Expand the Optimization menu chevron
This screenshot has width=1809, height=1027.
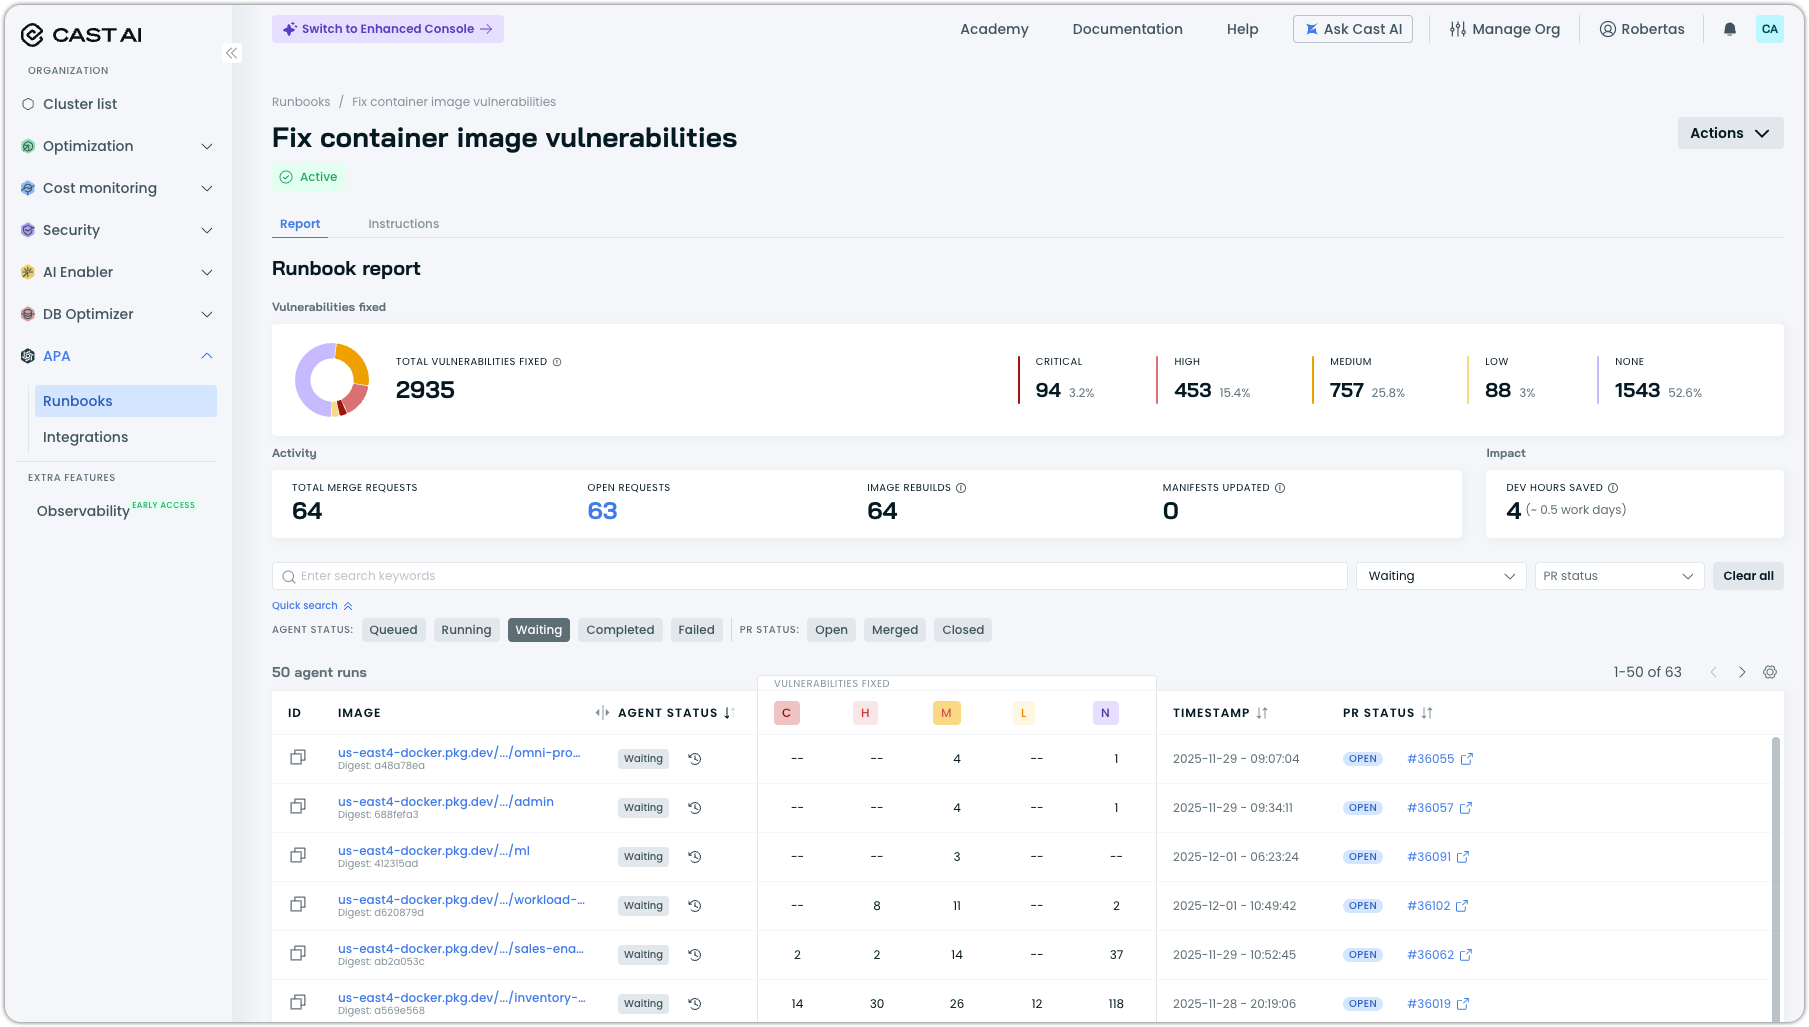[207, 146]
